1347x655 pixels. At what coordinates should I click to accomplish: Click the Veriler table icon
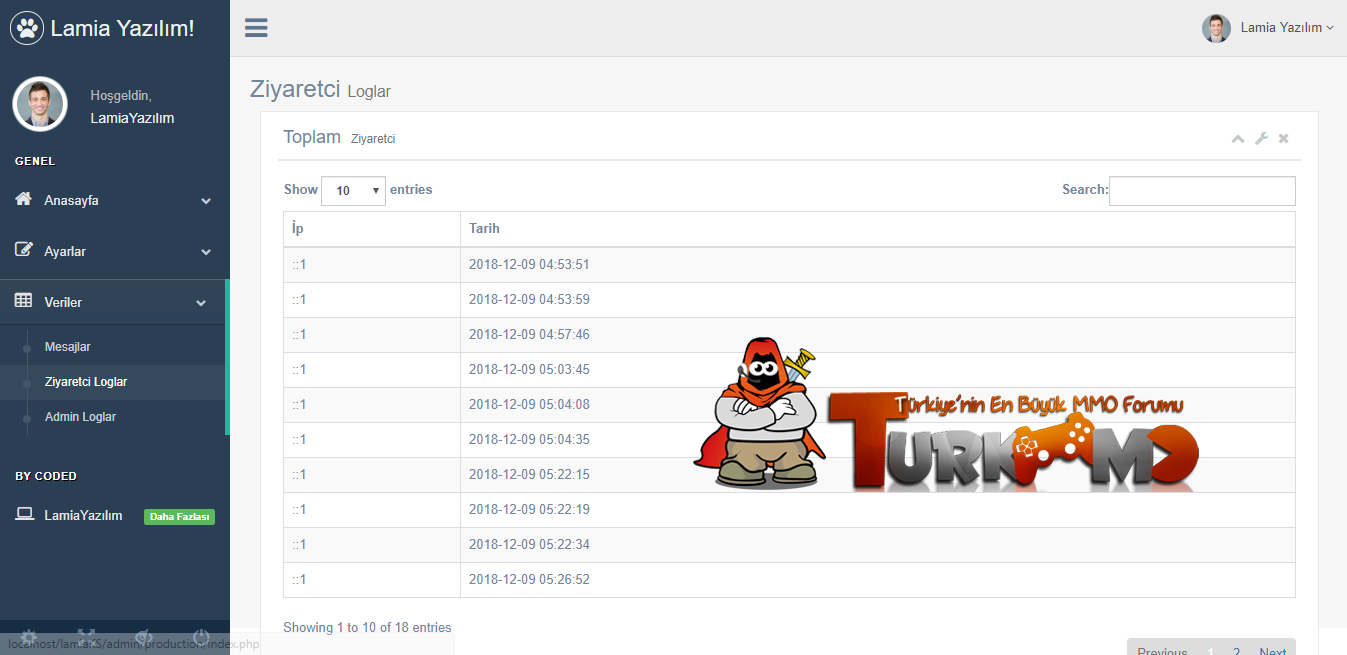24,301
